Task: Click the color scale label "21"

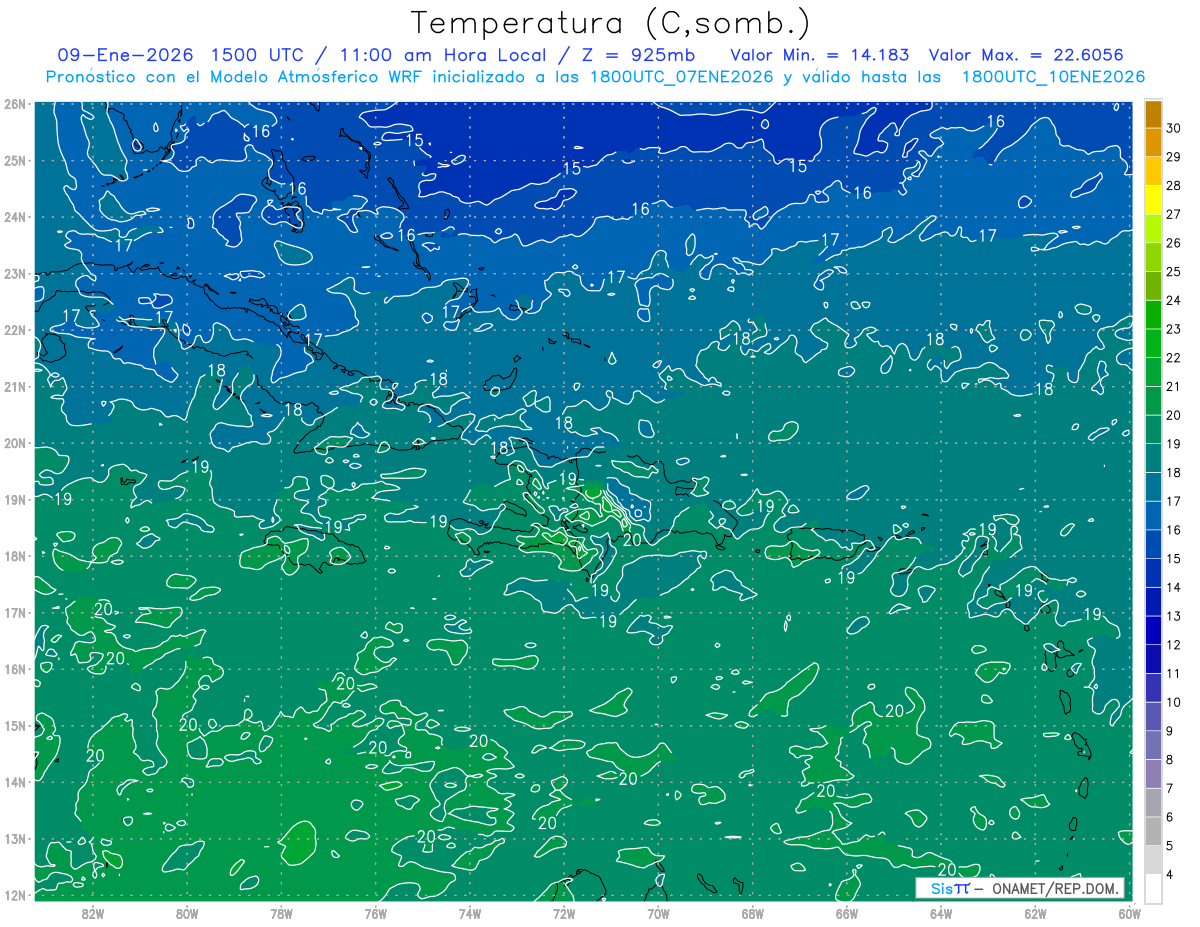Action: [1174, 386]
